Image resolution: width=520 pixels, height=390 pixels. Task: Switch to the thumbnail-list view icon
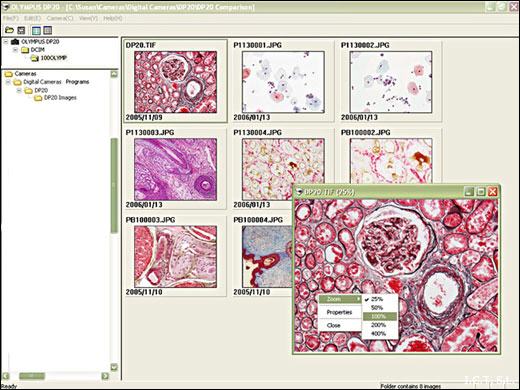point(48,30)
